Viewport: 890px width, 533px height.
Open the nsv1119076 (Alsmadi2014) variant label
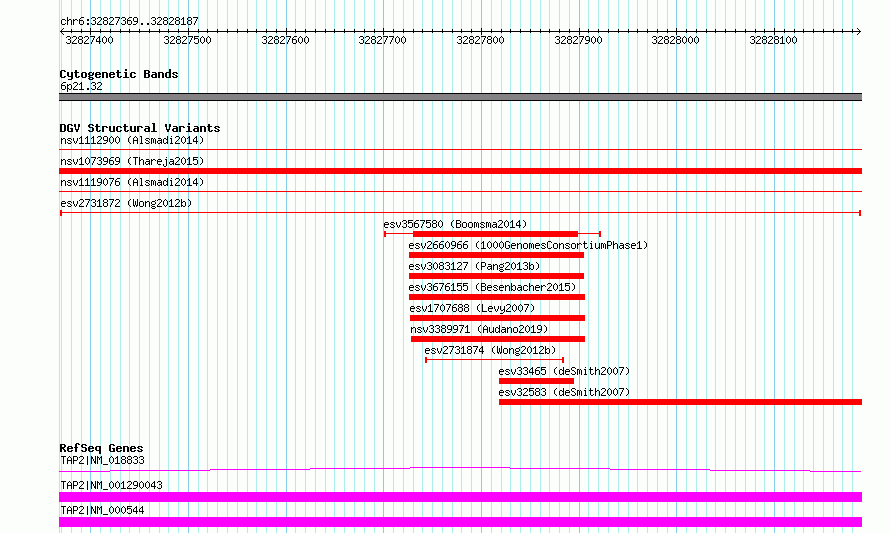point(132,182)
